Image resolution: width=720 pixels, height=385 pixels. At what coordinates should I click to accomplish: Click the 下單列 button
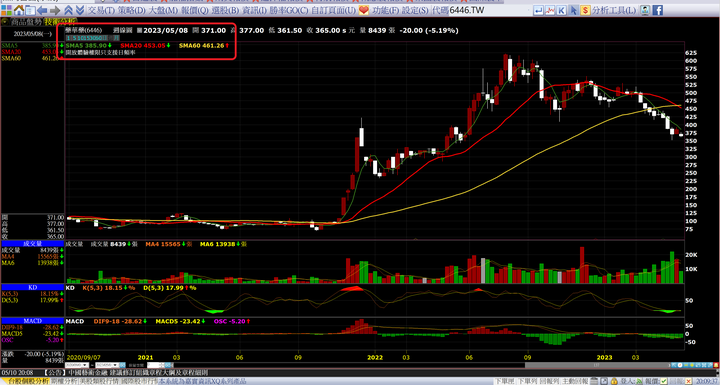(x=528, y=381)
